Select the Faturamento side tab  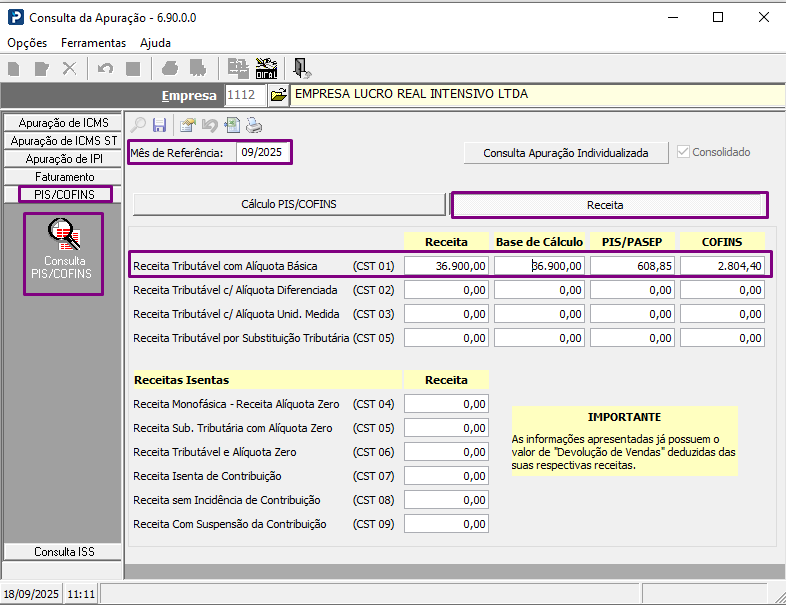(63, 176)
